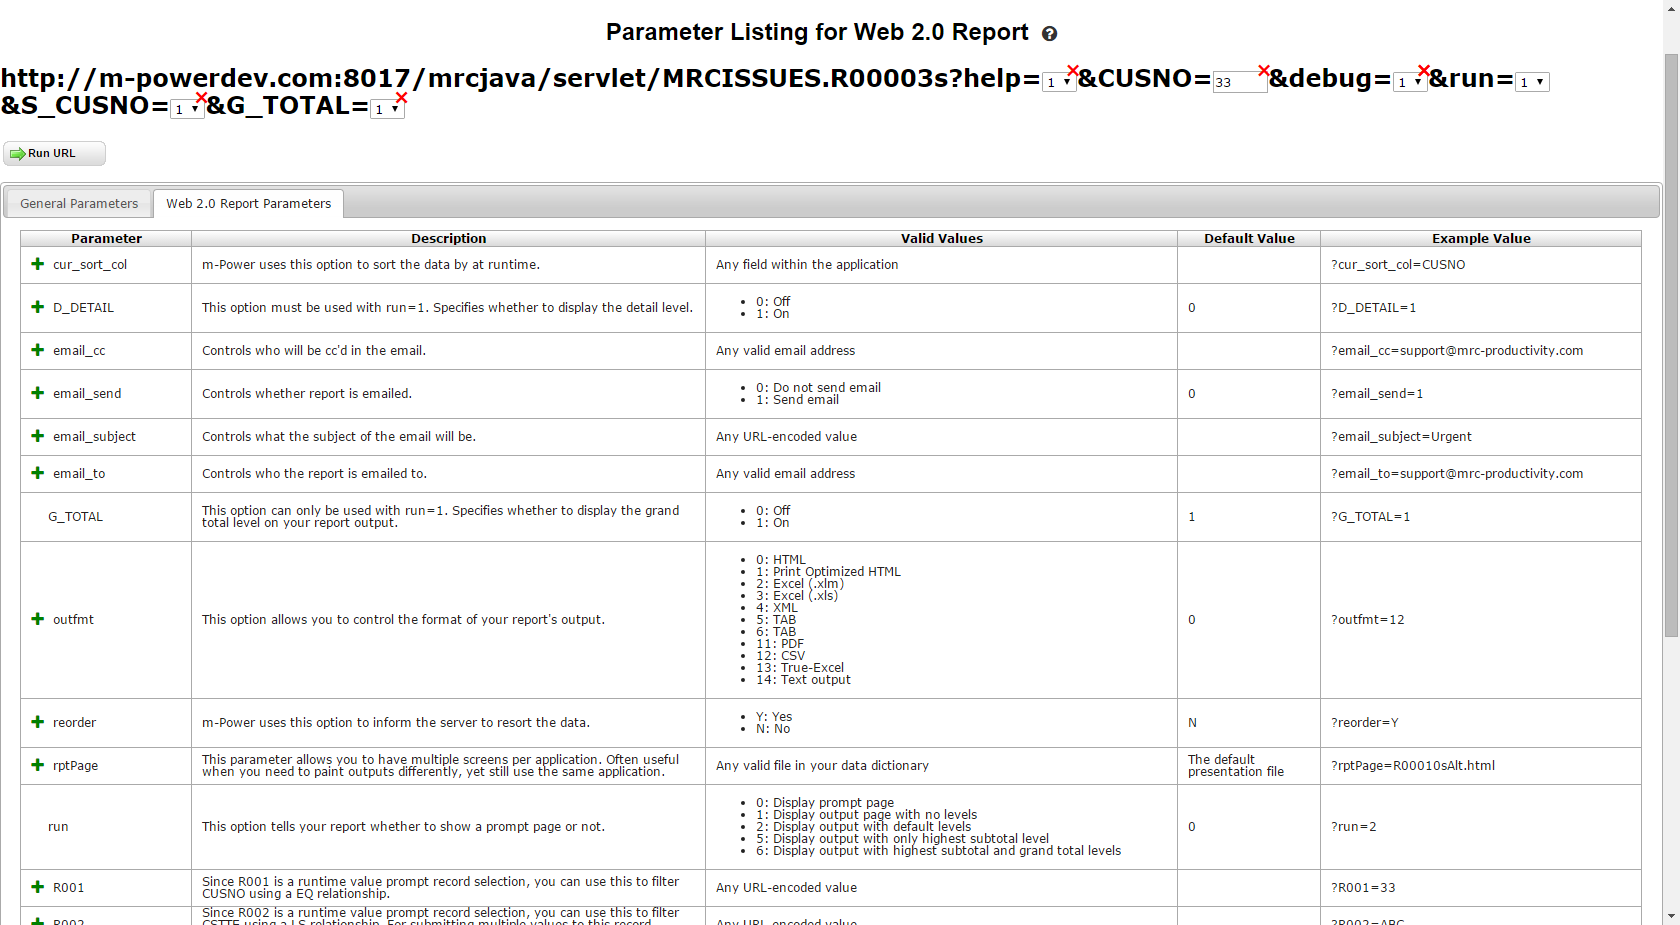Screen dimensions: 1680x925
Task: Open the run value dropdown in URL
Action: (1532, 82)
